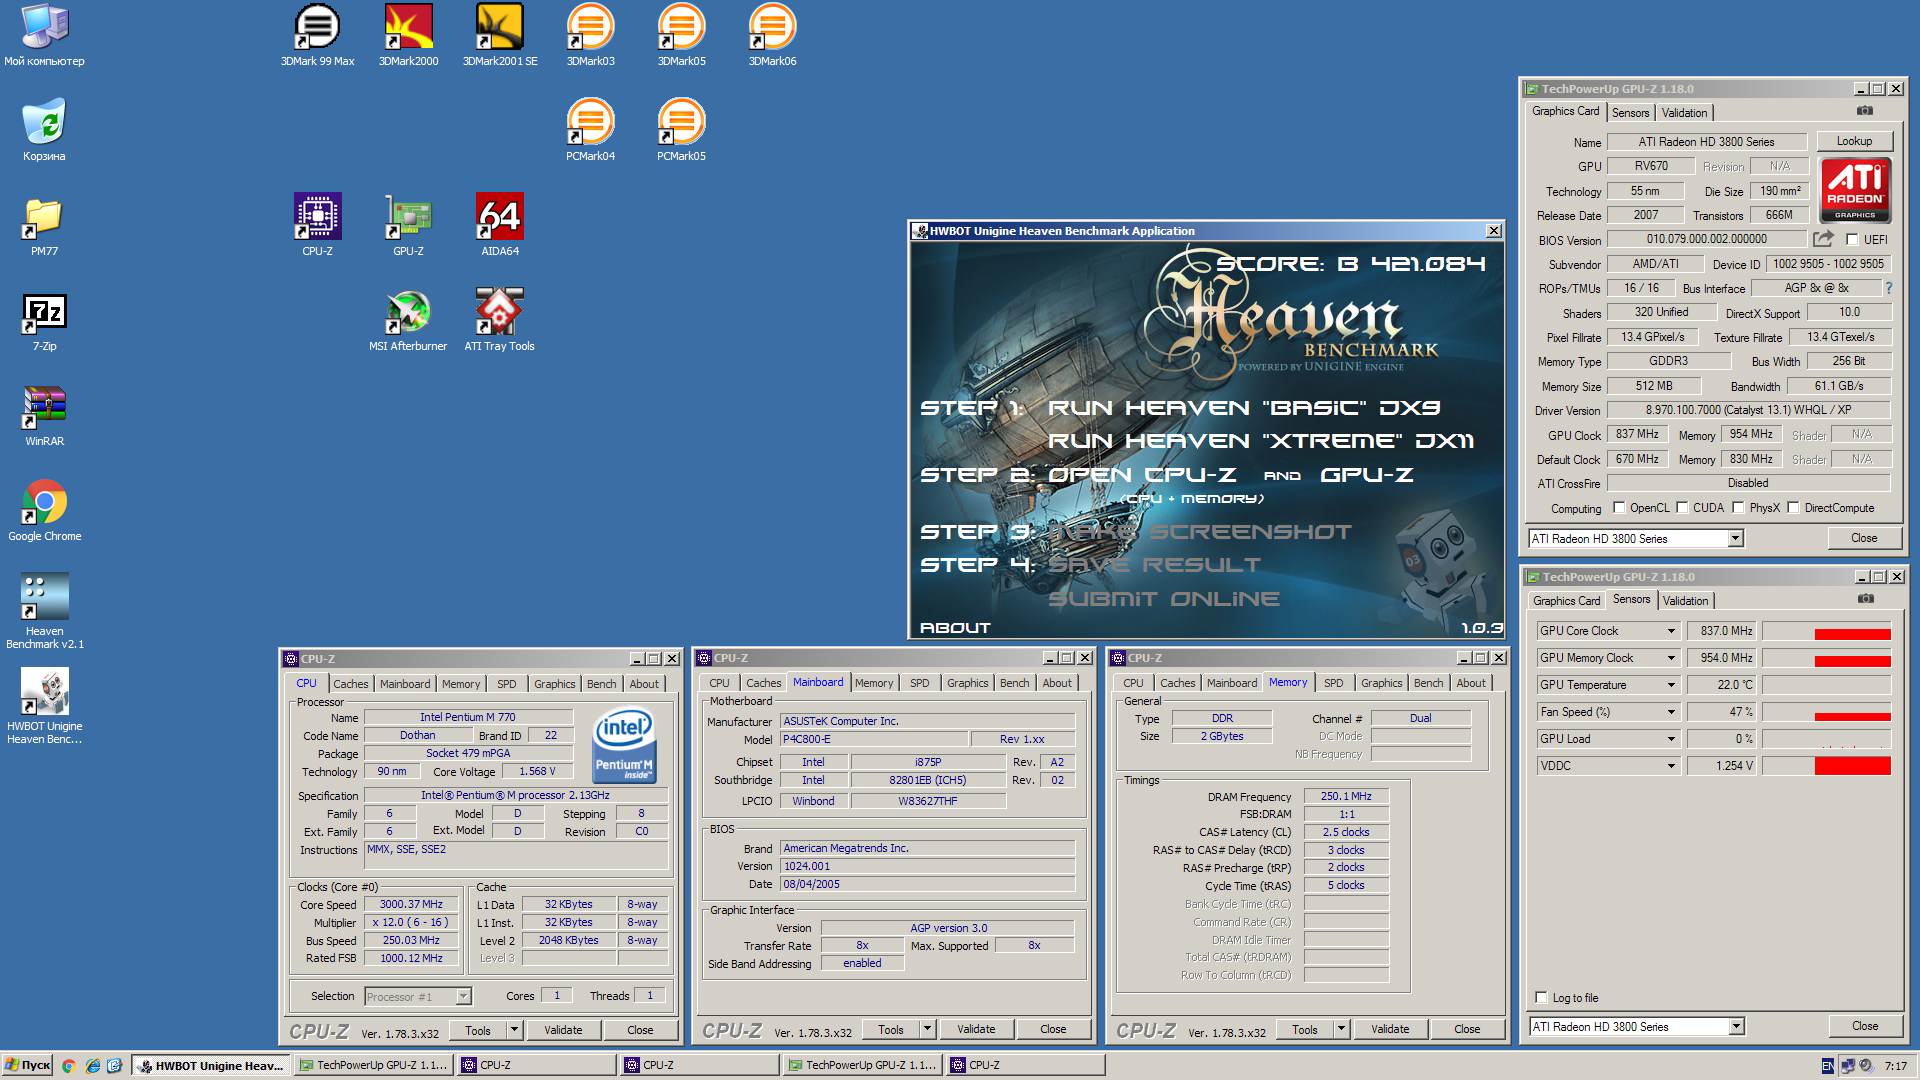Screen dimensions: 1920x1080
Task: Click the Fan Speed sensor graph
Action: pyautogui.click(x=1826, y=712)
